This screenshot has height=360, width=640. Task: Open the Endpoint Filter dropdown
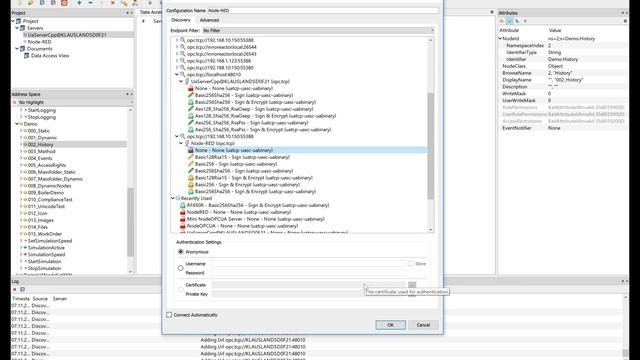point(318,31)
